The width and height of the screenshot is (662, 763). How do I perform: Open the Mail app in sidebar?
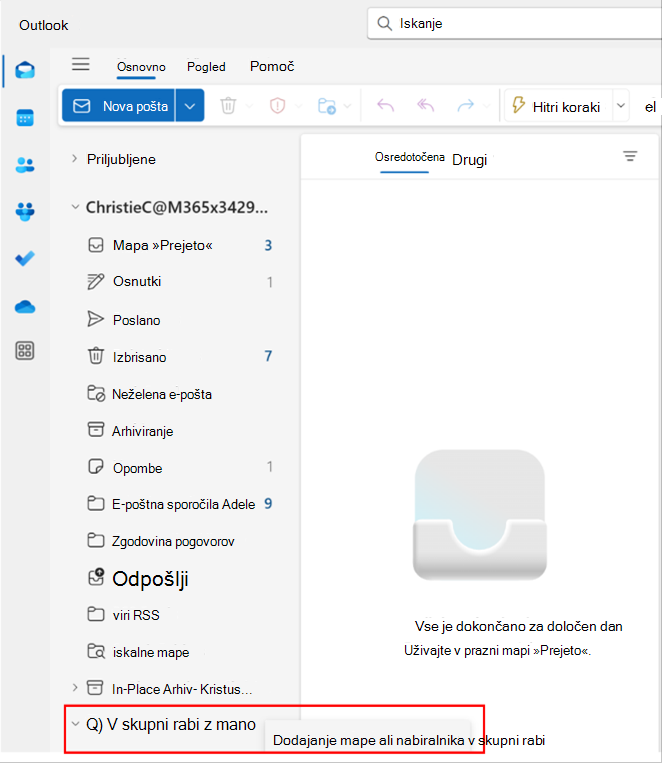tap(25, 71)
